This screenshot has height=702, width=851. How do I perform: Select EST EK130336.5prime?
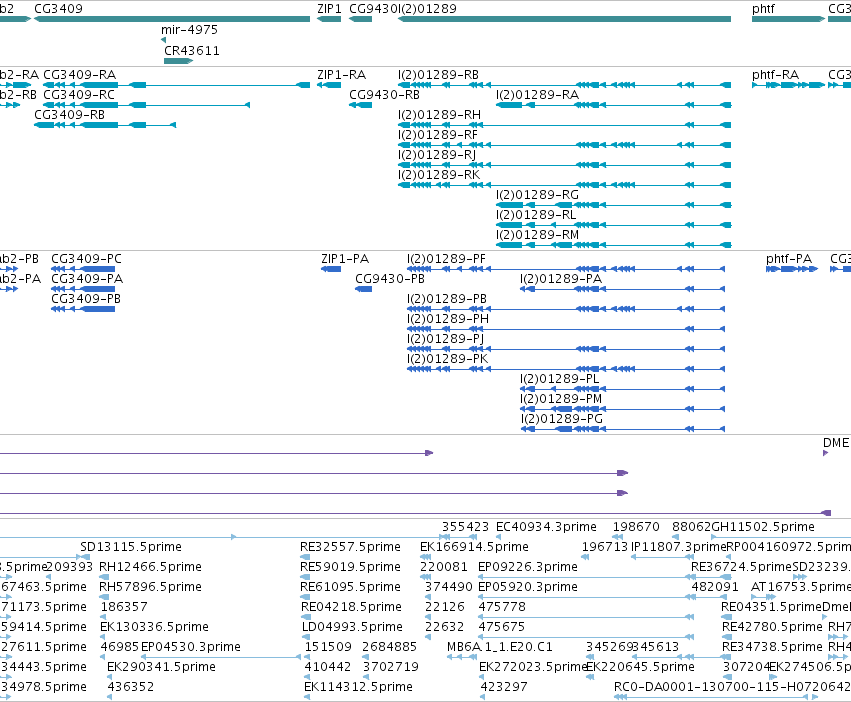tap(154, 627)
